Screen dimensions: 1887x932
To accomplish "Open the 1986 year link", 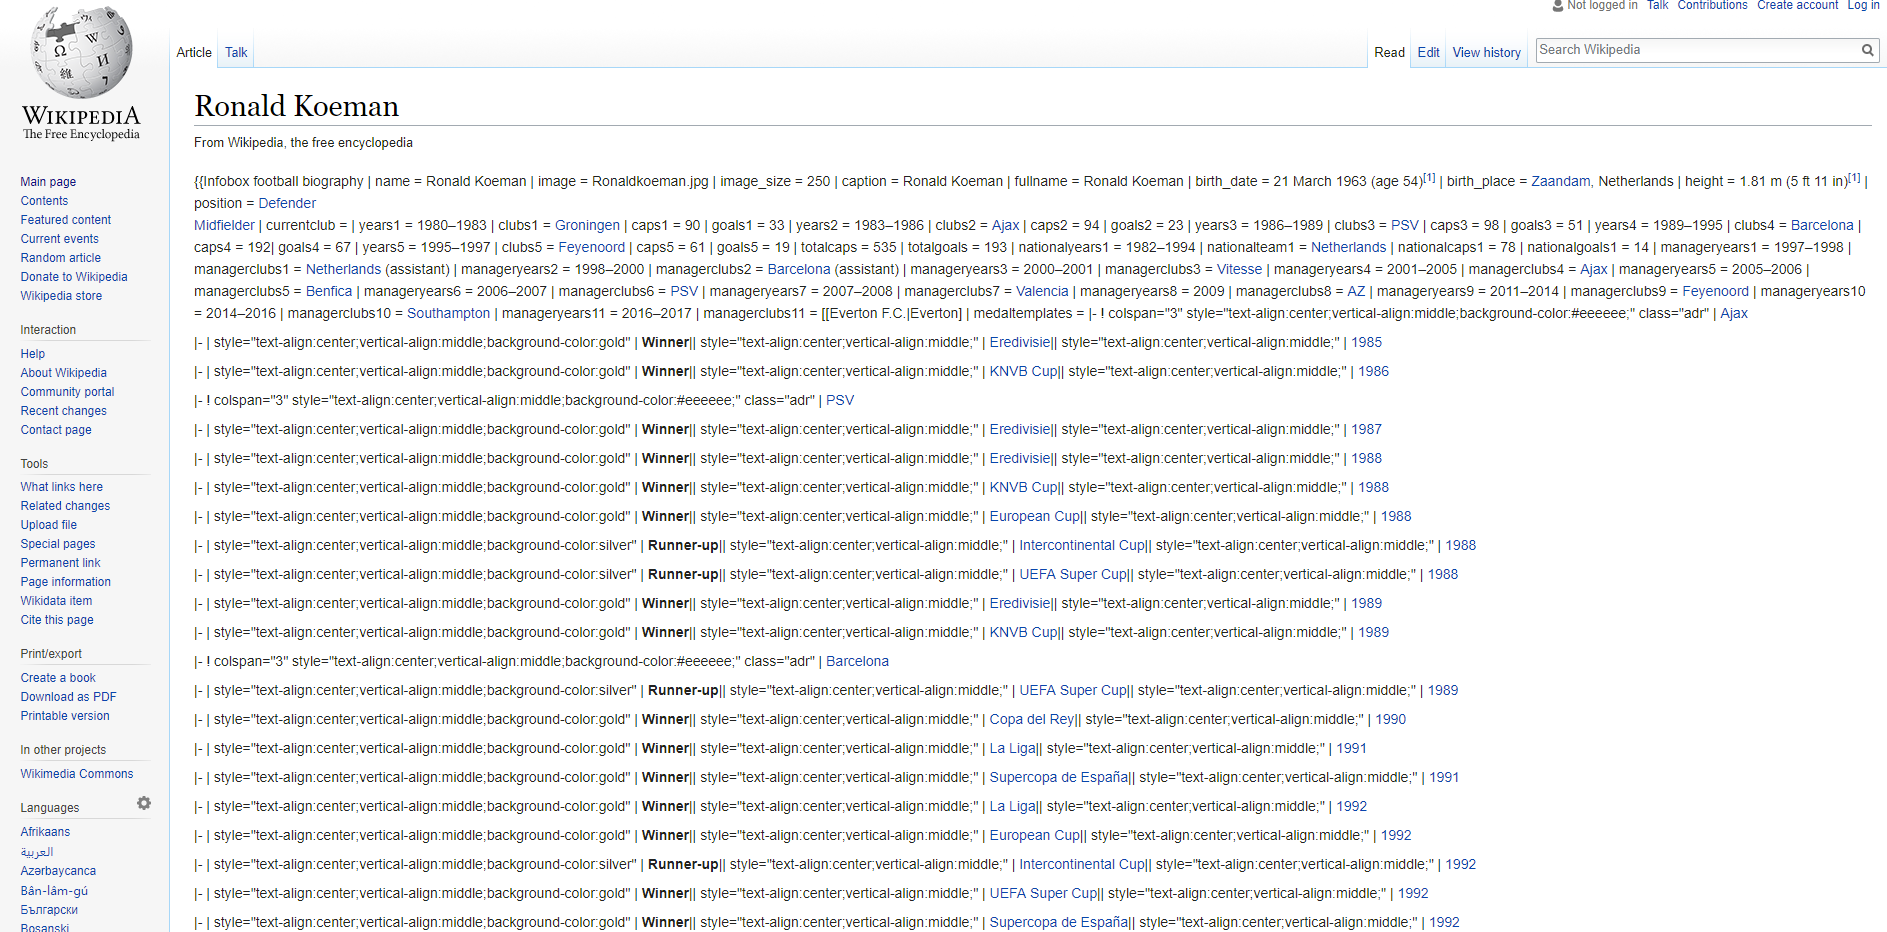I will tap(1373, 371).
